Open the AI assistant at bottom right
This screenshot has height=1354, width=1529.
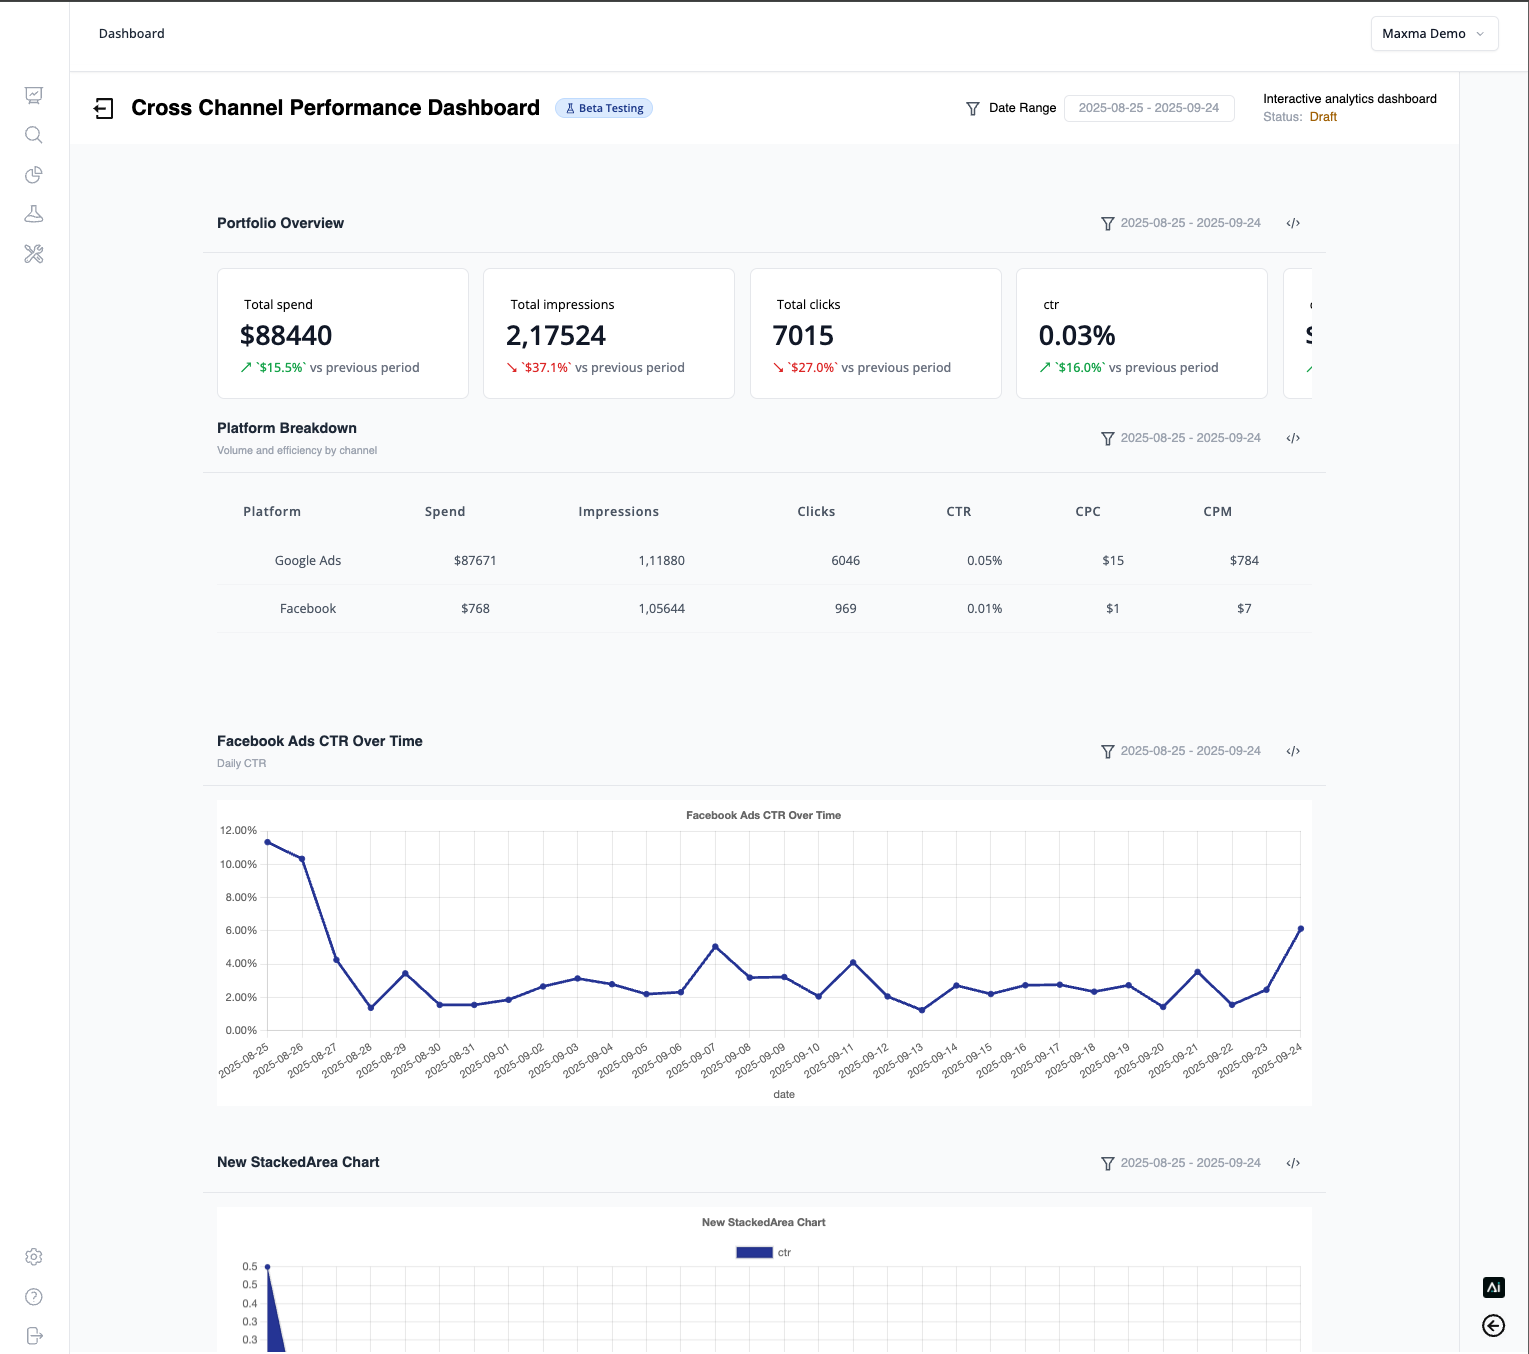pyautogui.click(x=1493, y=1287)
